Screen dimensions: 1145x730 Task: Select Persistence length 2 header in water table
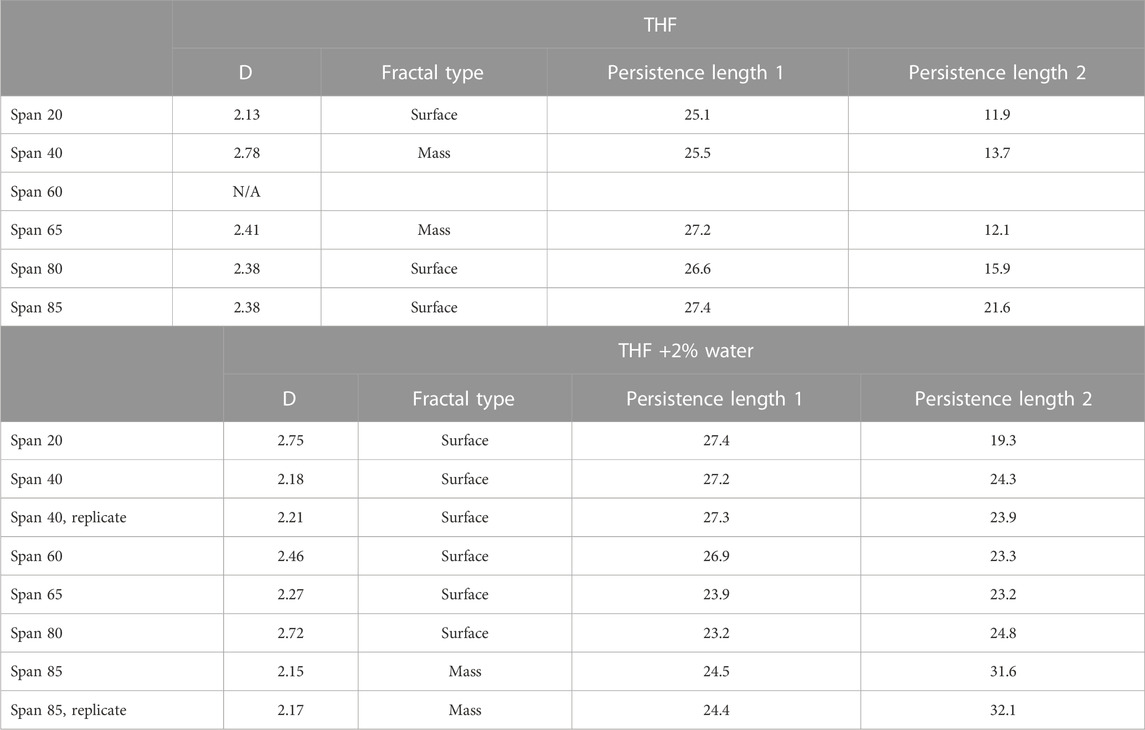[1003, 399]
